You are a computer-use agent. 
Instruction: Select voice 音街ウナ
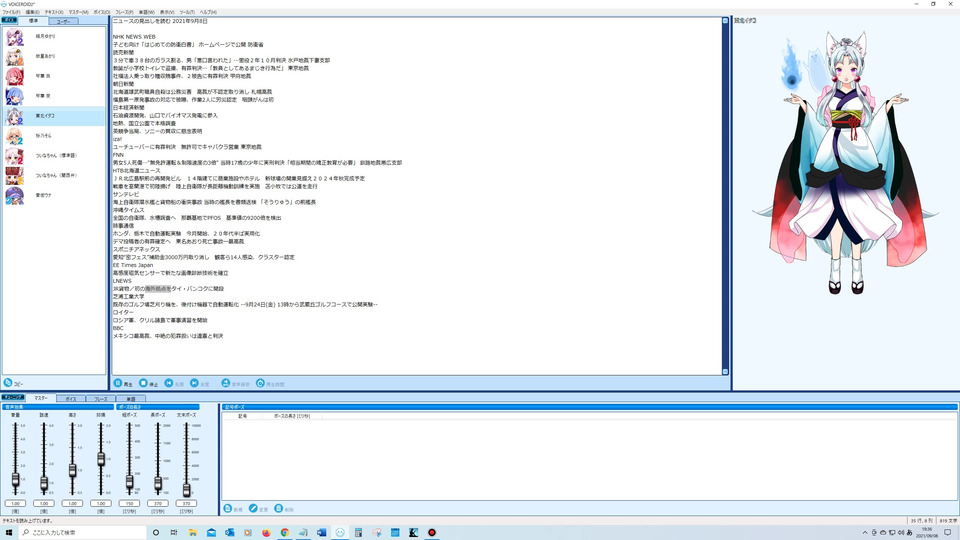[x=54, y=195]
